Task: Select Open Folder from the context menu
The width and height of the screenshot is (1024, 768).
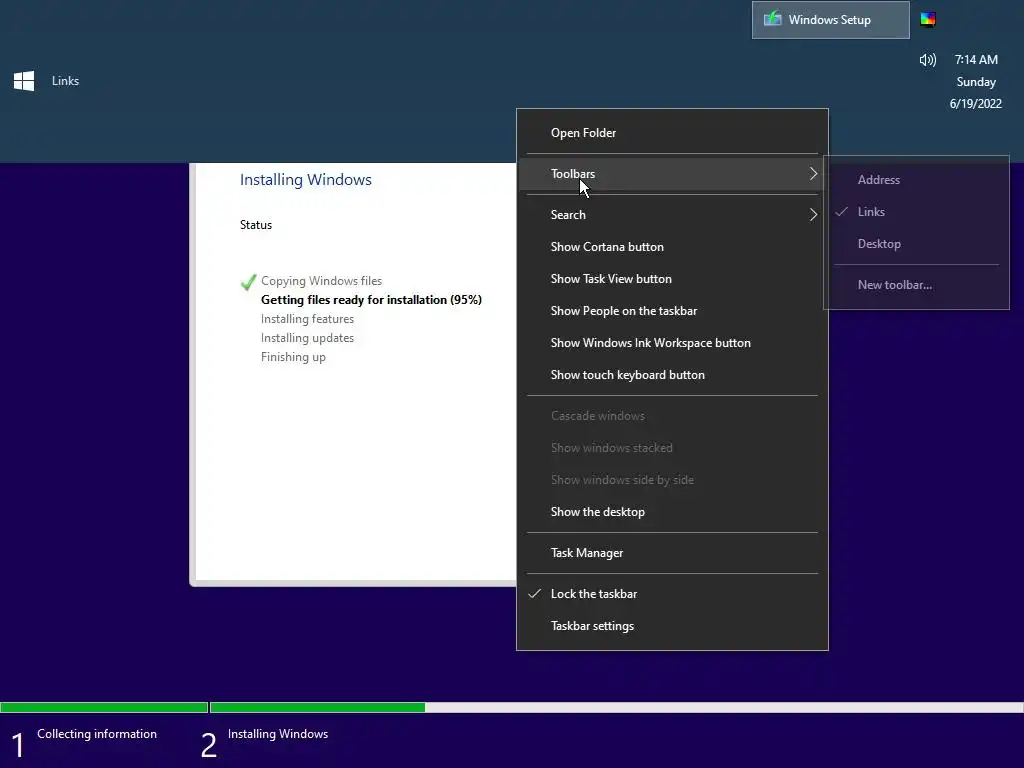Action: pos(672,133)
